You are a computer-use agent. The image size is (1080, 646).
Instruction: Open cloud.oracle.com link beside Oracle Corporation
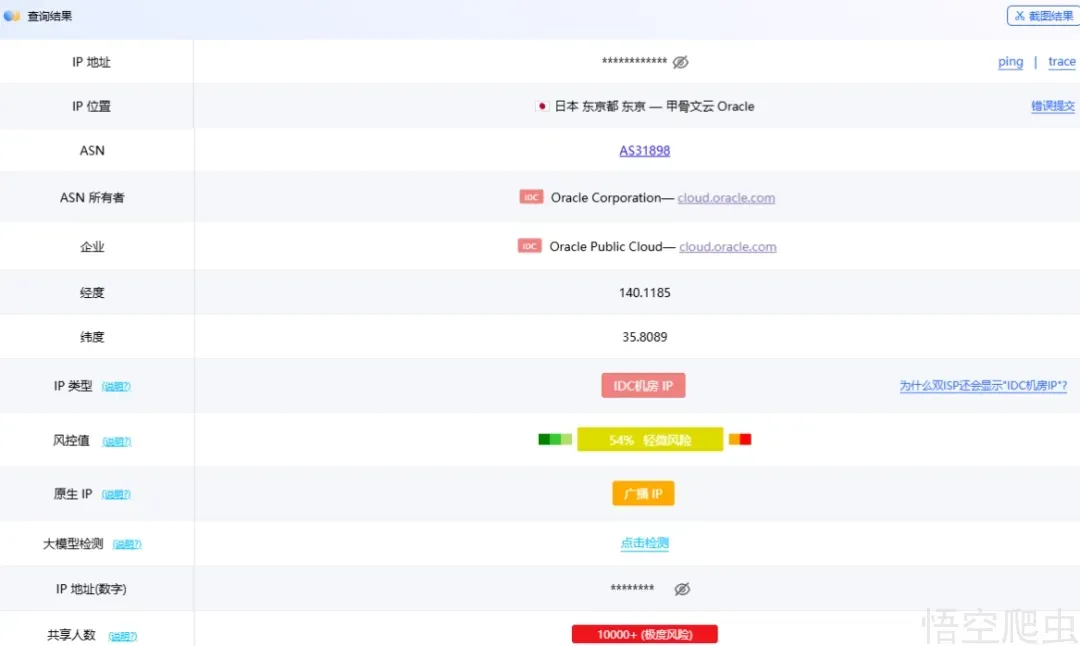(x=726, y=198)
